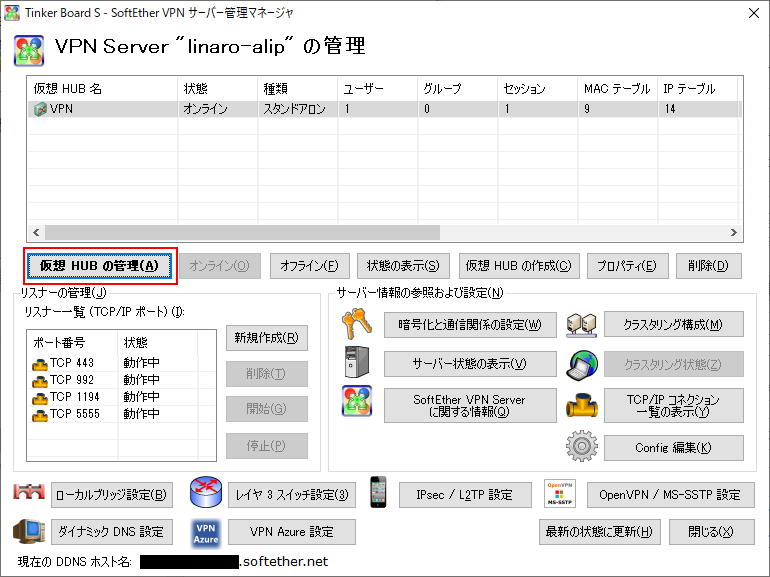
Task: Click the phone IPsec/L2TP icon
Action: [x=378, y=492]
